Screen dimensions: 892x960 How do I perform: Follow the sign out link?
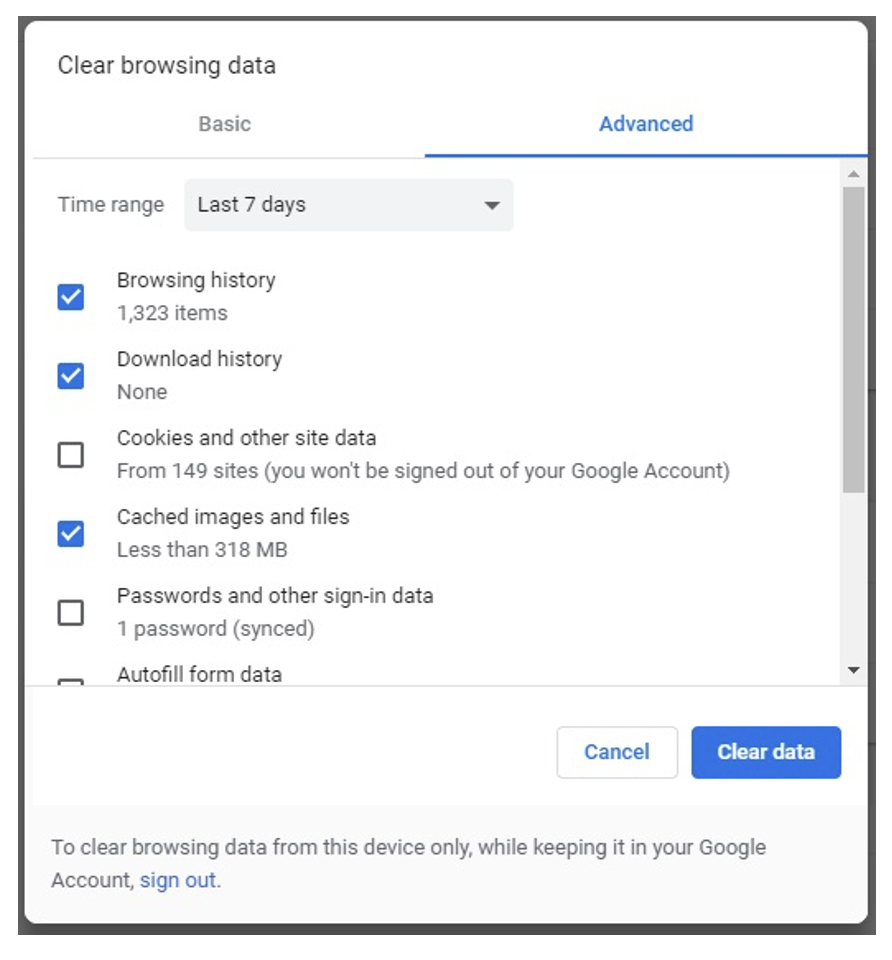(177, 881)
